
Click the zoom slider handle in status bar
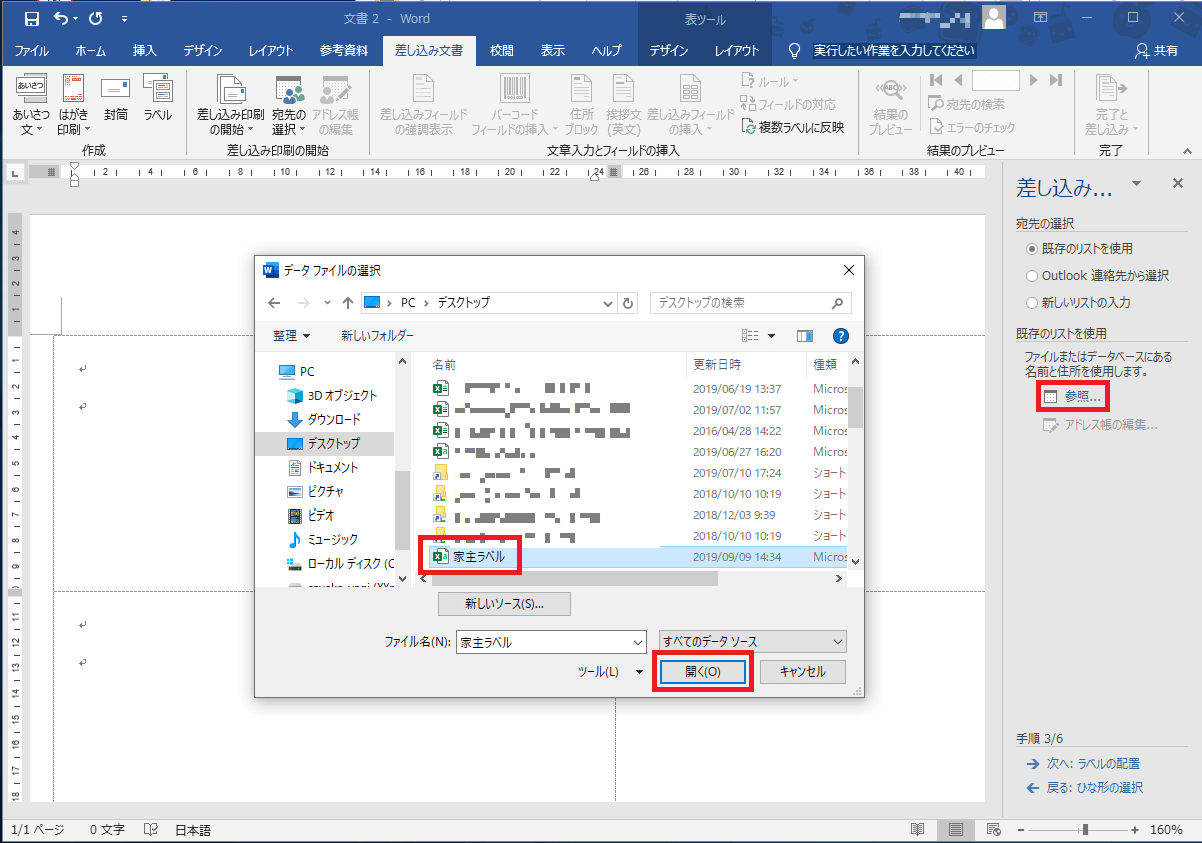(x=1085, y=830)
